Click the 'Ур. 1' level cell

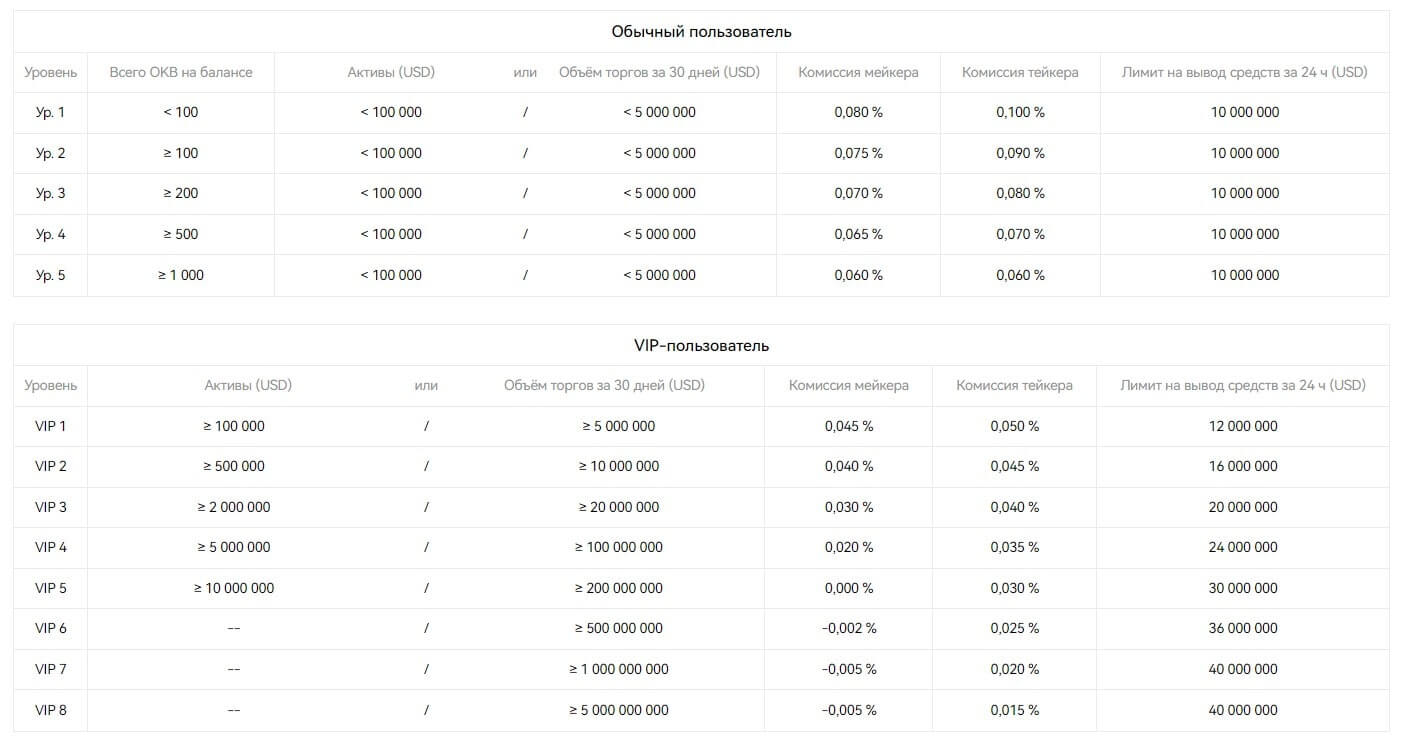(x=50, y=112)
